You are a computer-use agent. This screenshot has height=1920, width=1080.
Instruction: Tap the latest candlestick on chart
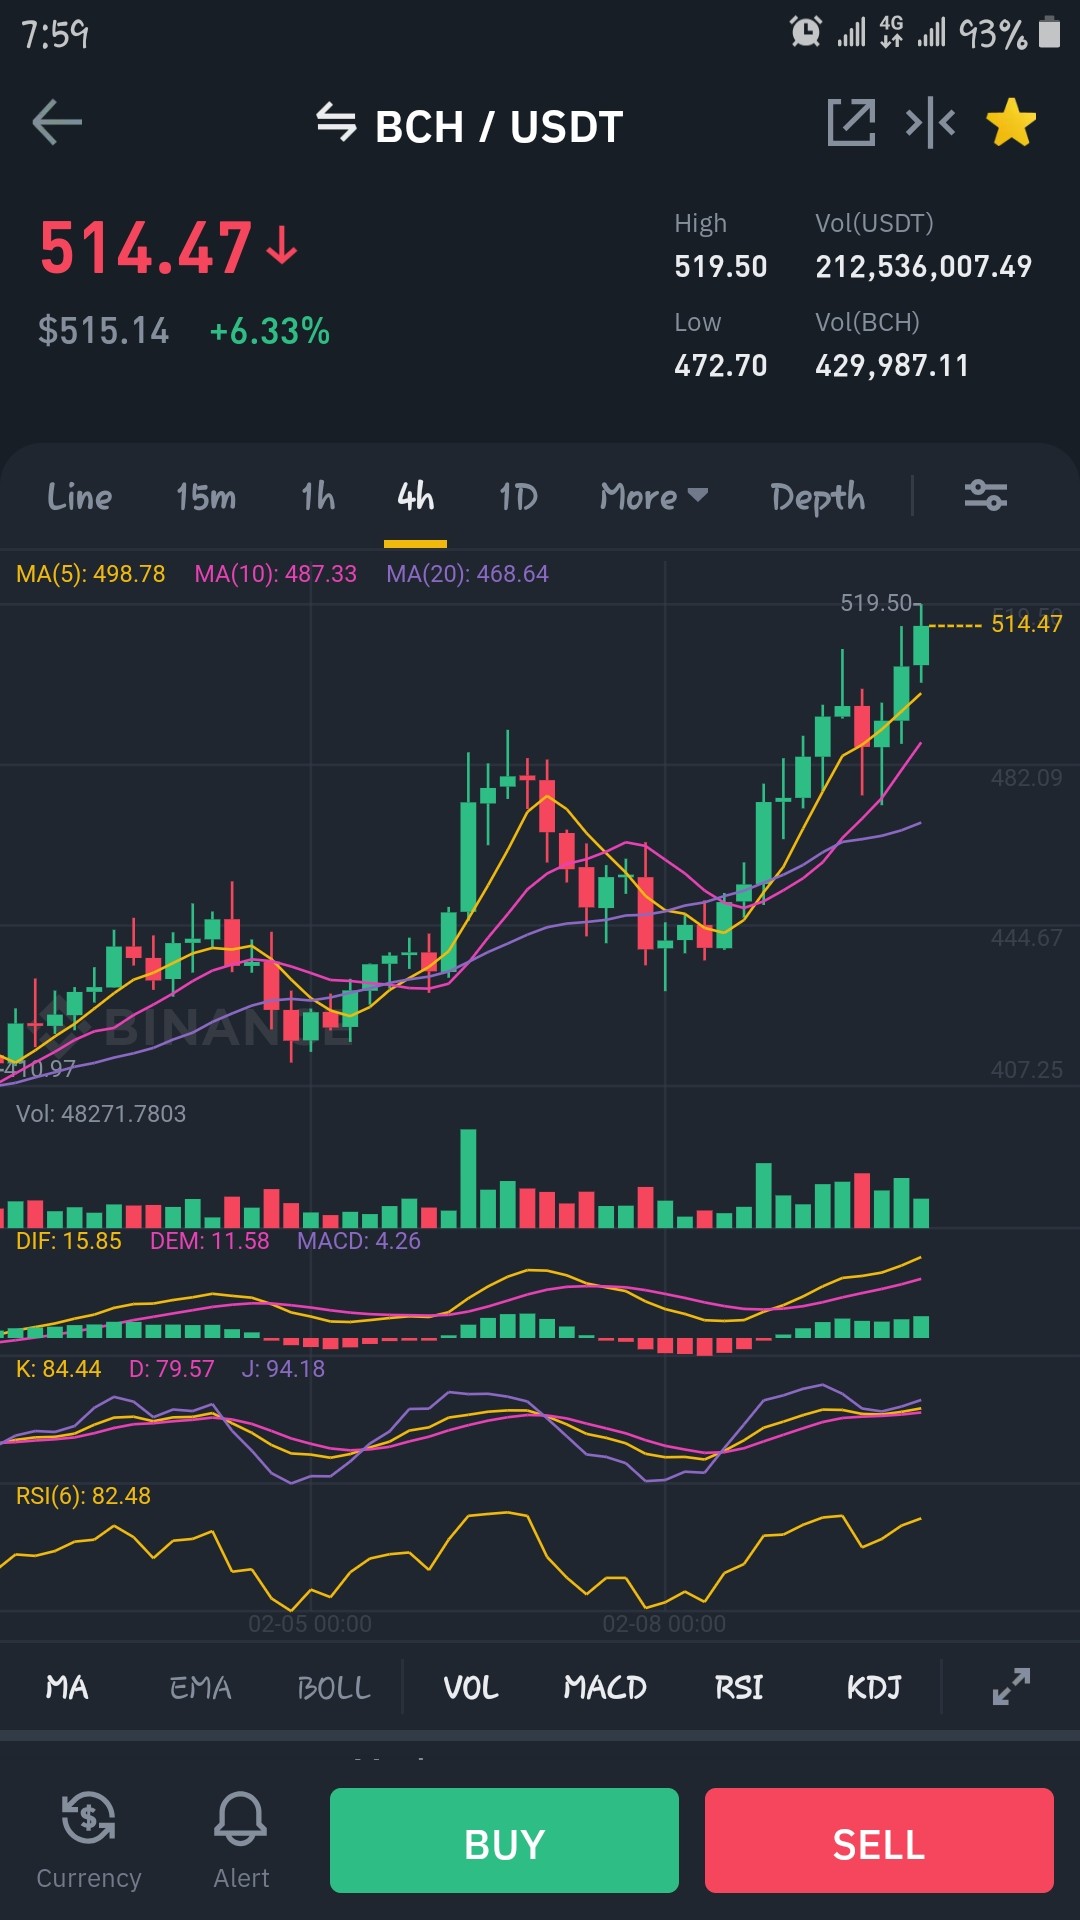pyautogui.click(x=921, y=644)
